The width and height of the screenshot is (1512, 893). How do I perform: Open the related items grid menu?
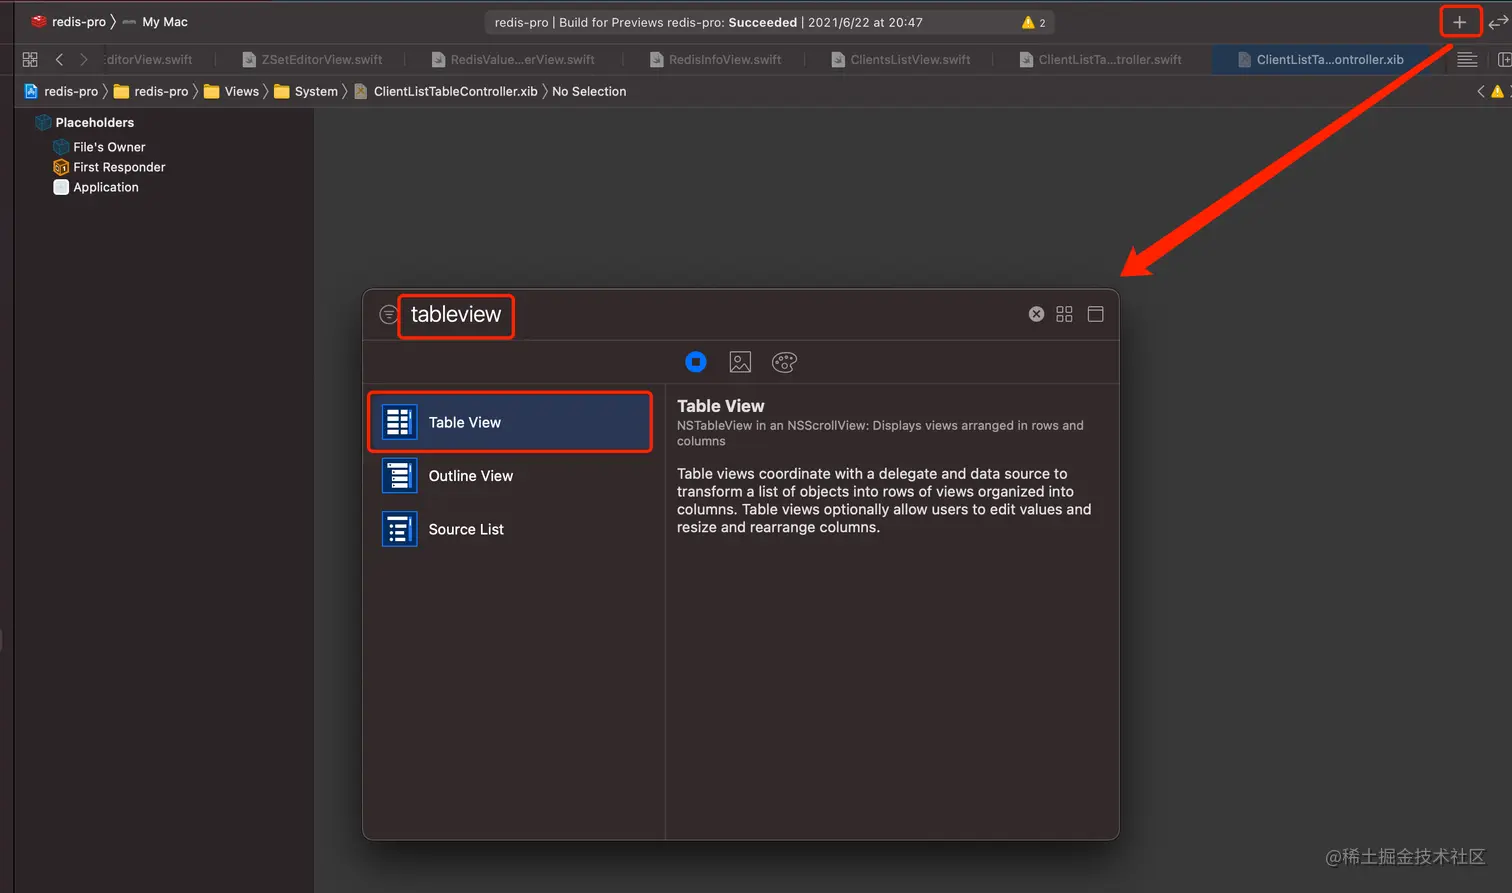[x=30, y=60]
